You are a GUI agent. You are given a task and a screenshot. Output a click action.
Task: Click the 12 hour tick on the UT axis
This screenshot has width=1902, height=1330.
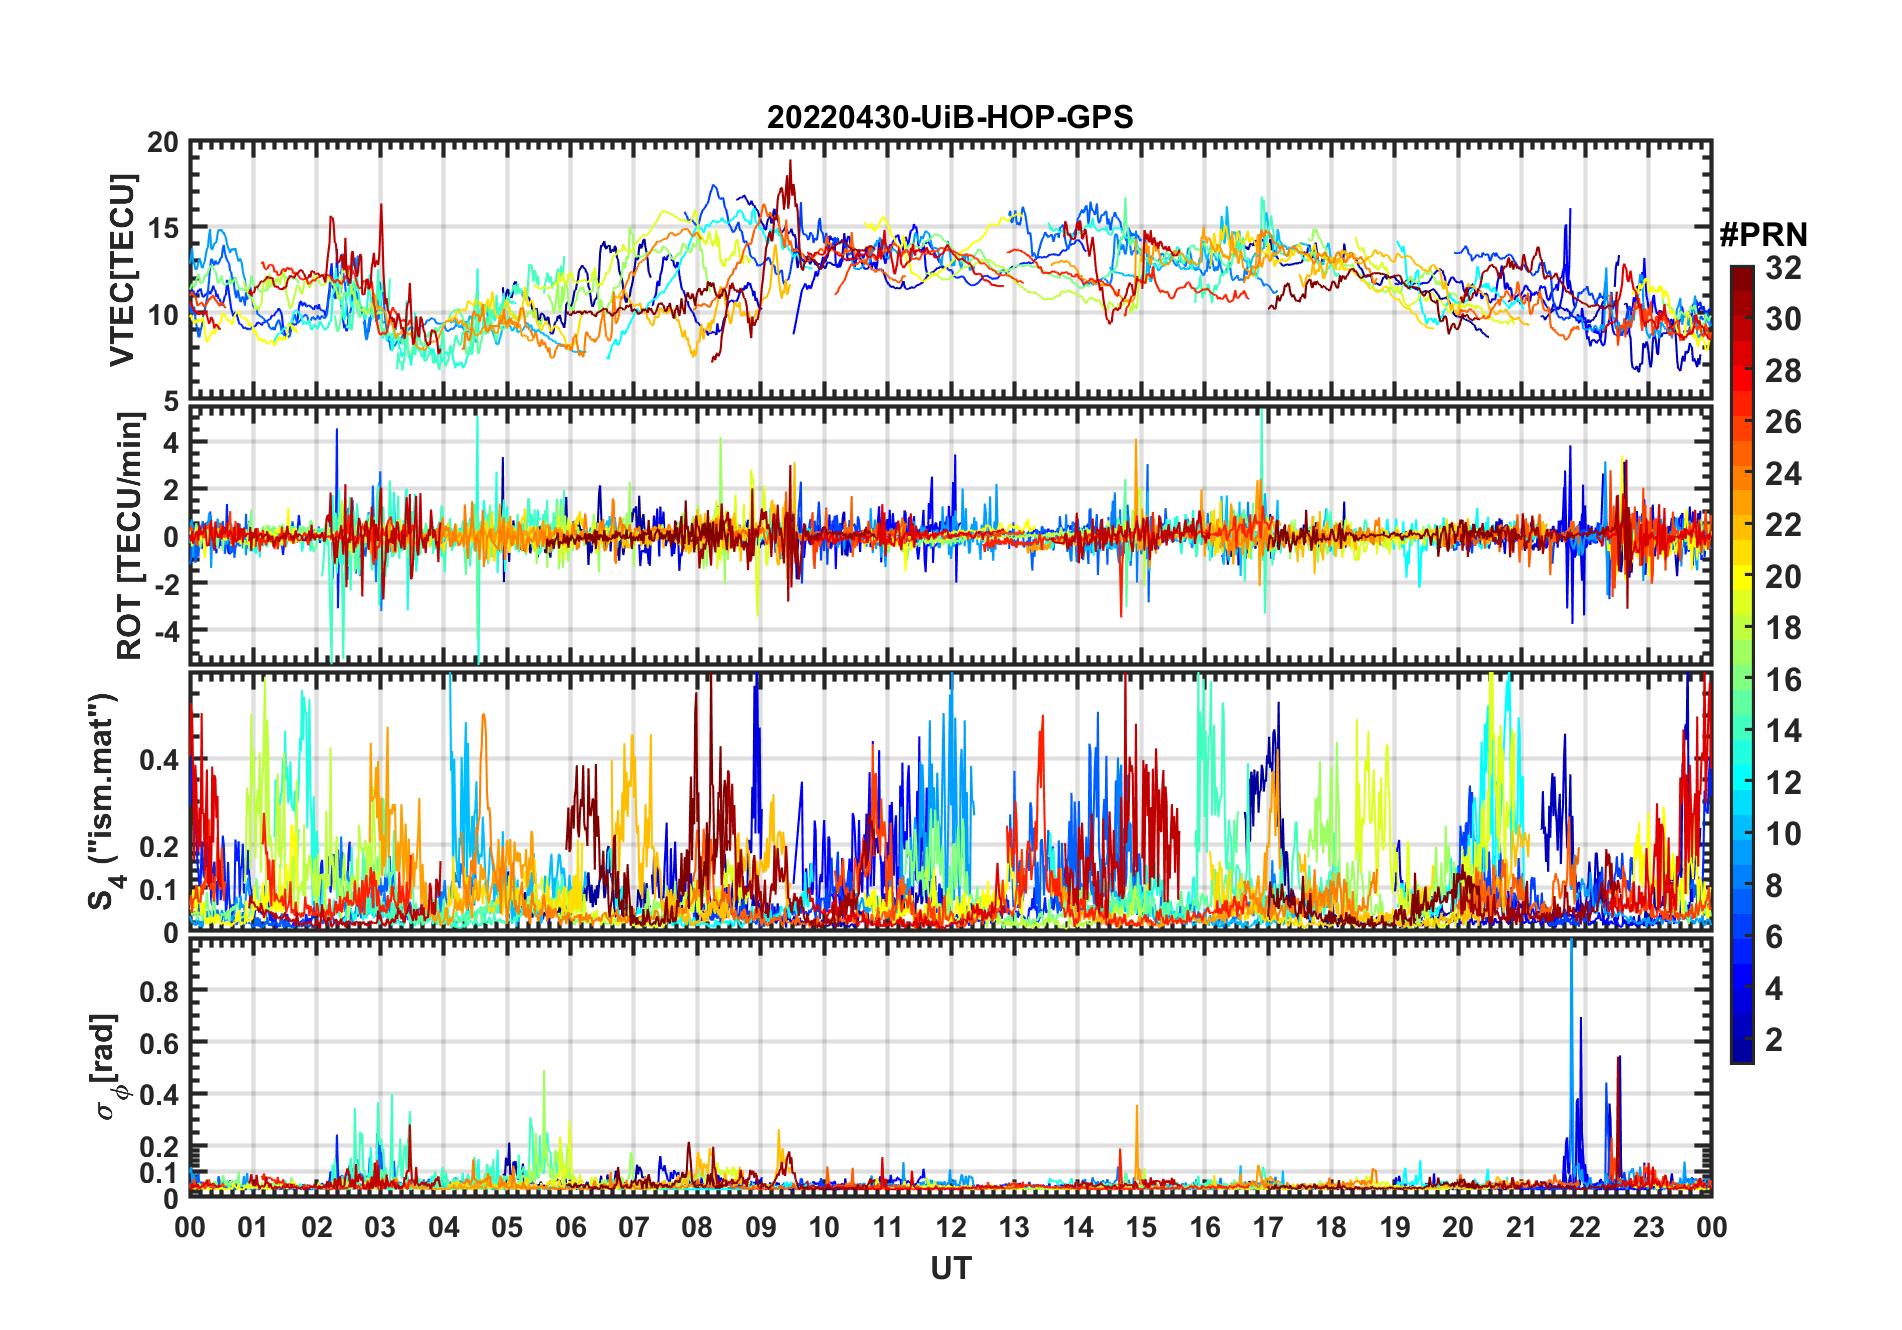[950, 1227]
